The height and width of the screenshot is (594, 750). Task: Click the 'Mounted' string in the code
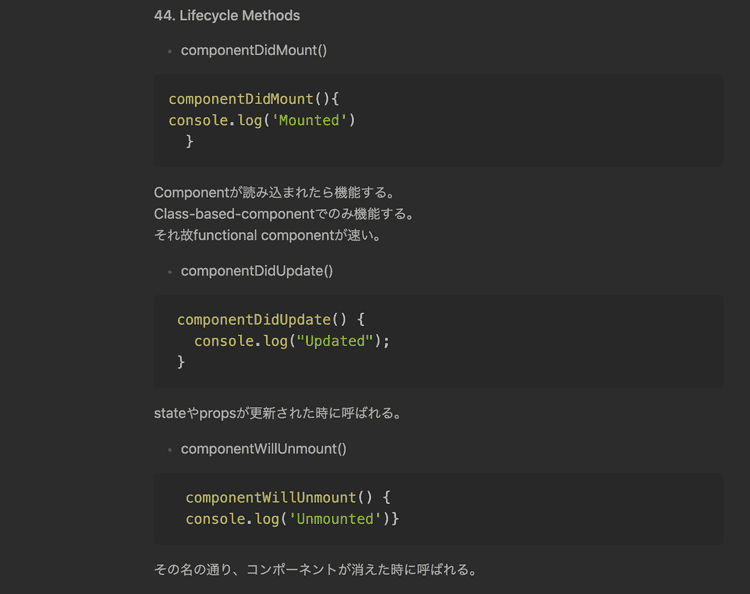[x=309, y=120]
